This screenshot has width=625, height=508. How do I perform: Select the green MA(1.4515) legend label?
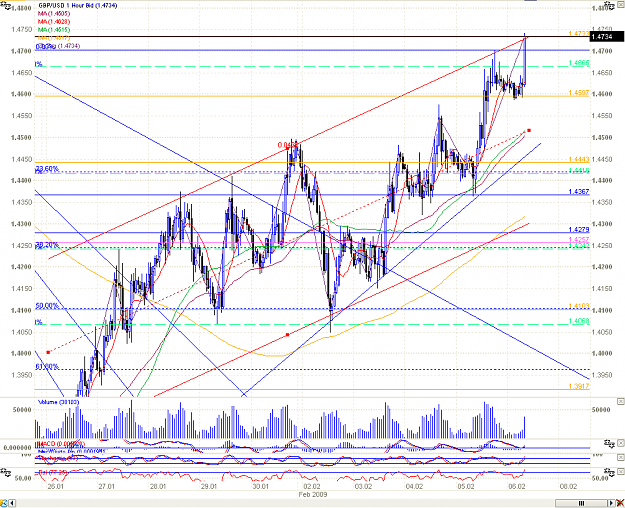pyautogui.click(x=54, y=30)
